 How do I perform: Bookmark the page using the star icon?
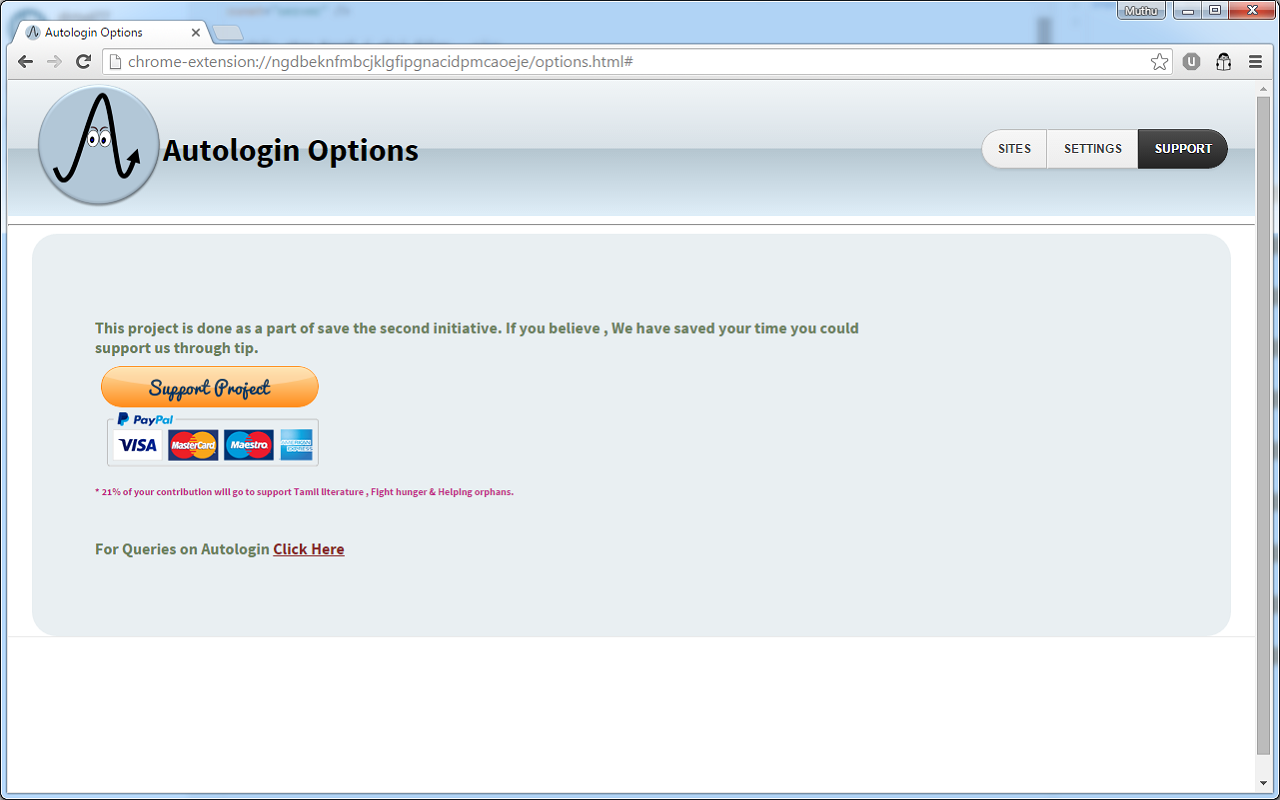[x=1159, y=61]
